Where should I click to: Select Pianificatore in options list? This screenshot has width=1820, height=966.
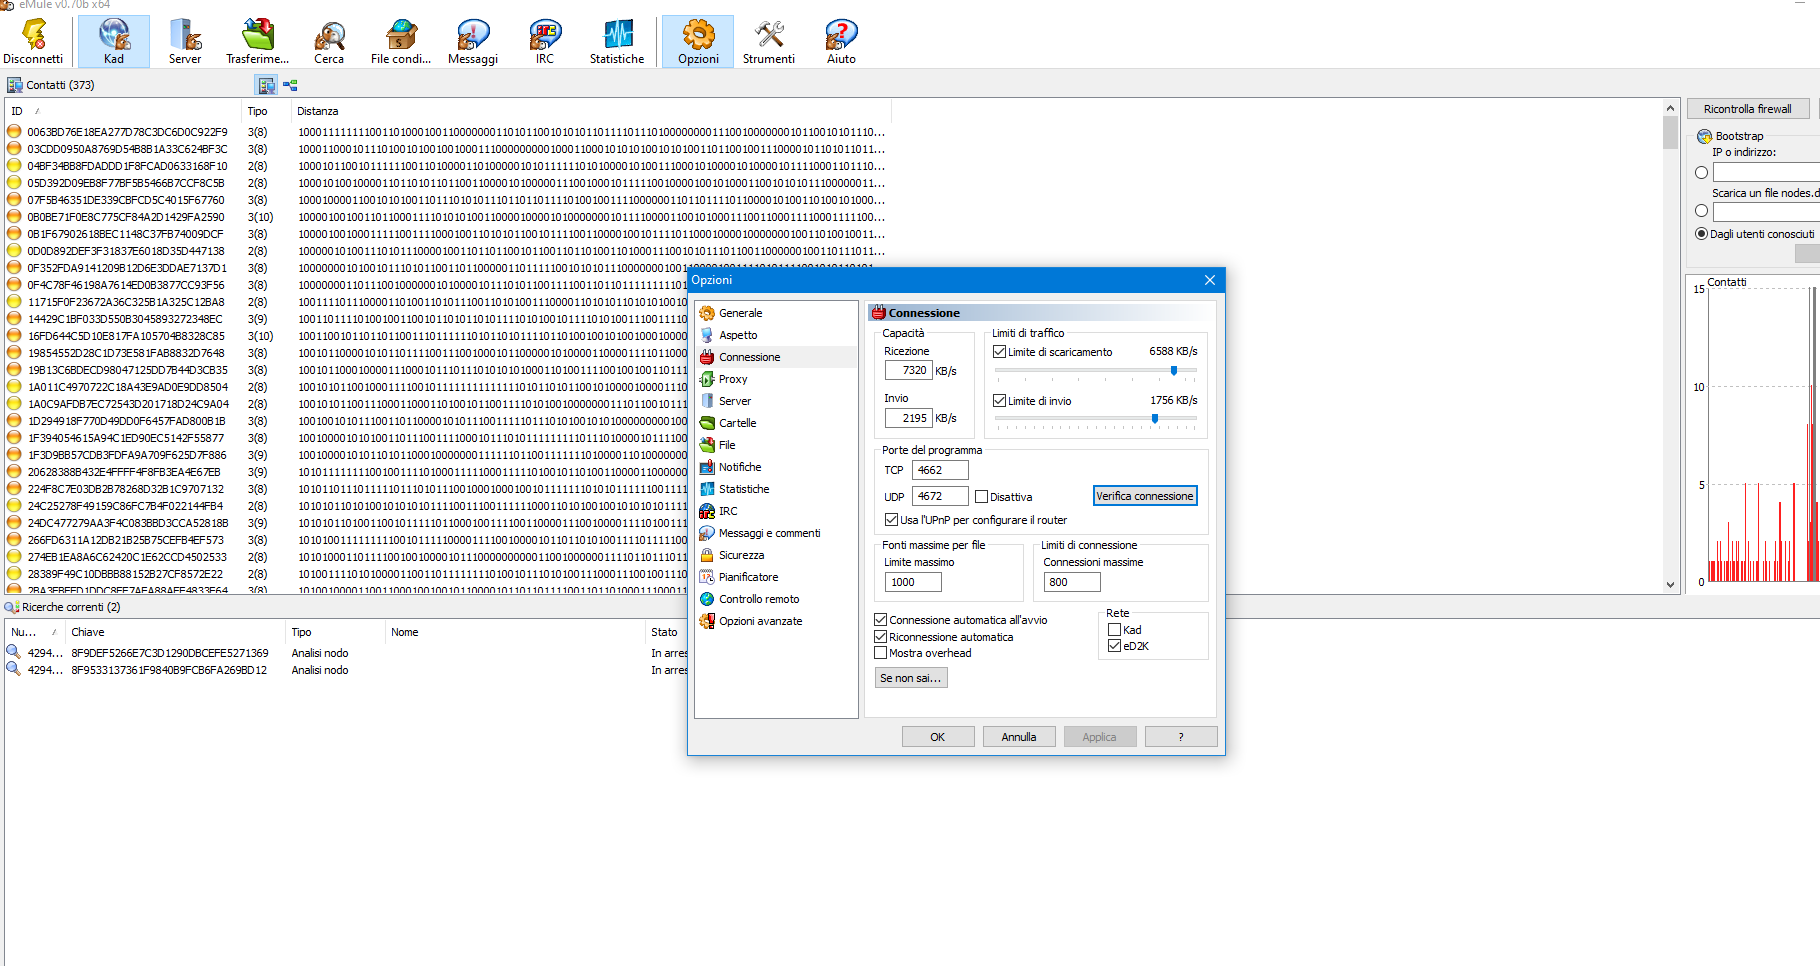pos(748,577)
